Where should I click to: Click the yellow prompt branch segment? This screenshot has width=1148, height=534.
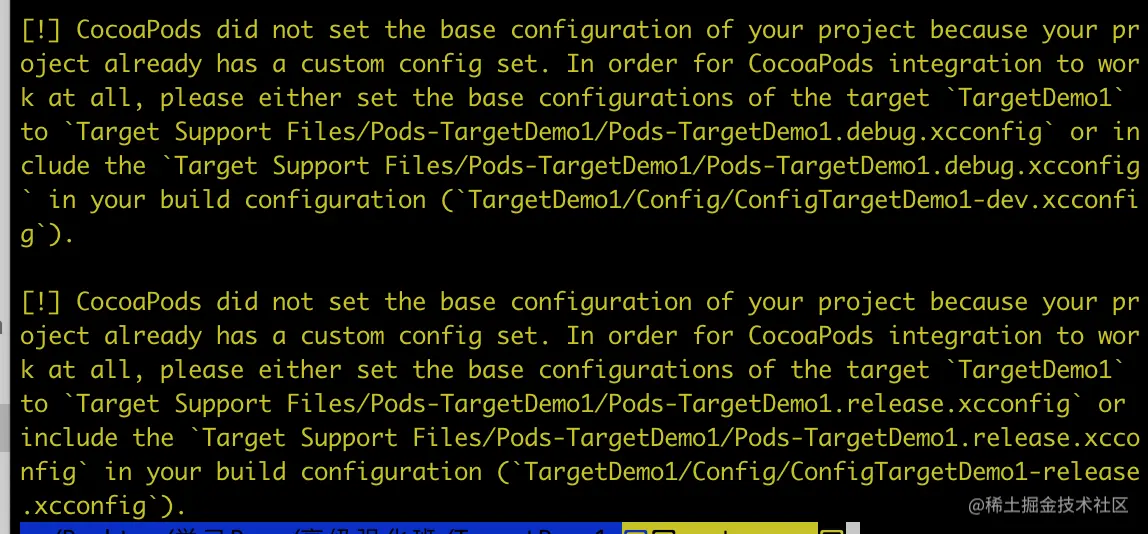point(720,528)
